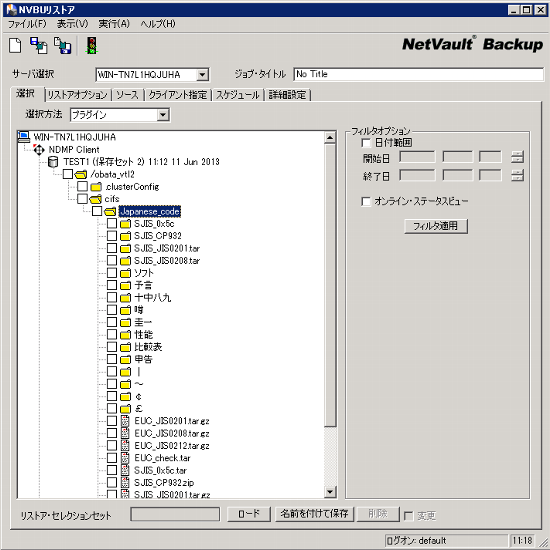Click the TEST1 saveset cylinder icon
This screenshot has width=550, height=550.
pyautogui.click(x=53, y=162)
